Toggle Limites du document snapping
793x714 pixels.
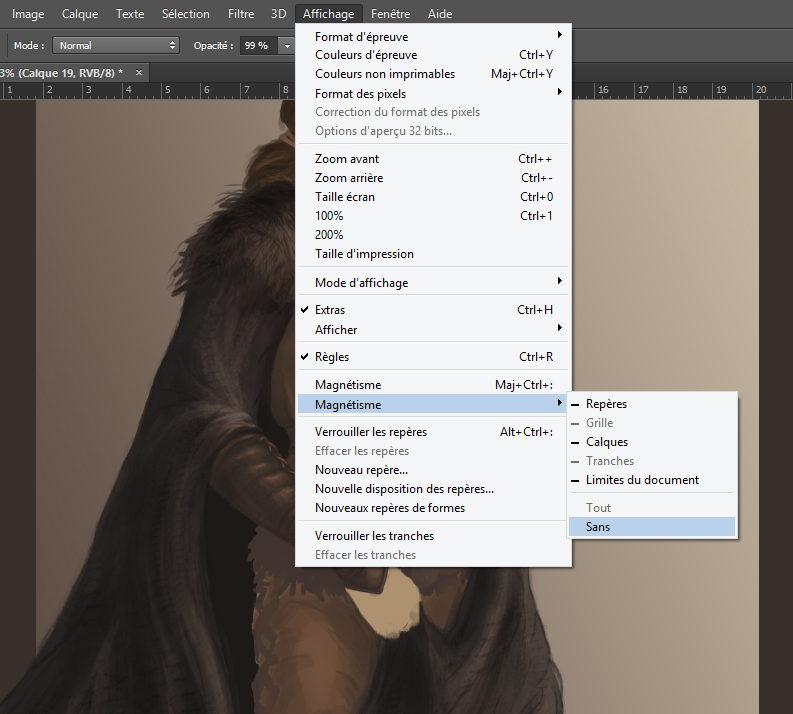coord(642,480)
